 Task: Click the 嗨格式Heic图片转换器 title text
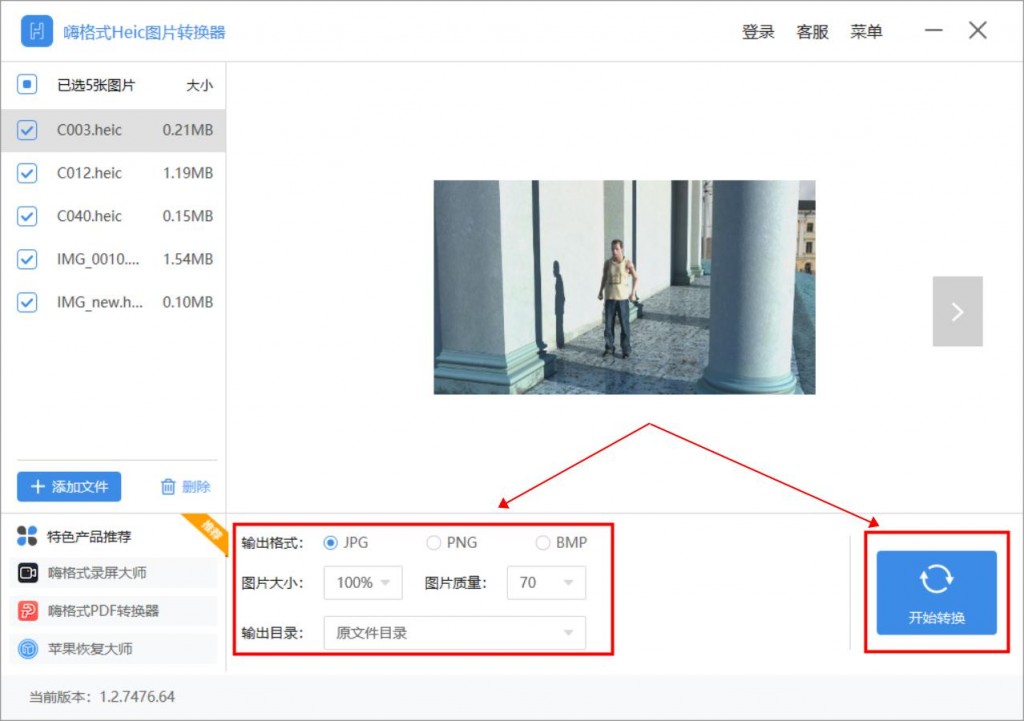pos(144,32)
